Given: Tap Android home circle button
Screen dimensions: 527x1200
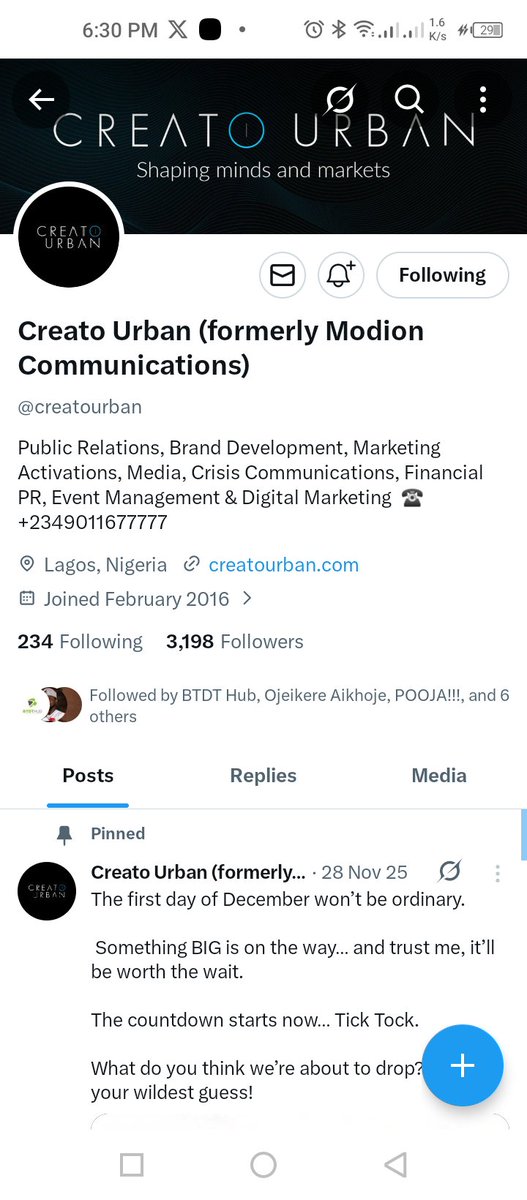Looking at the screenshot, I should click(263, 1164).
